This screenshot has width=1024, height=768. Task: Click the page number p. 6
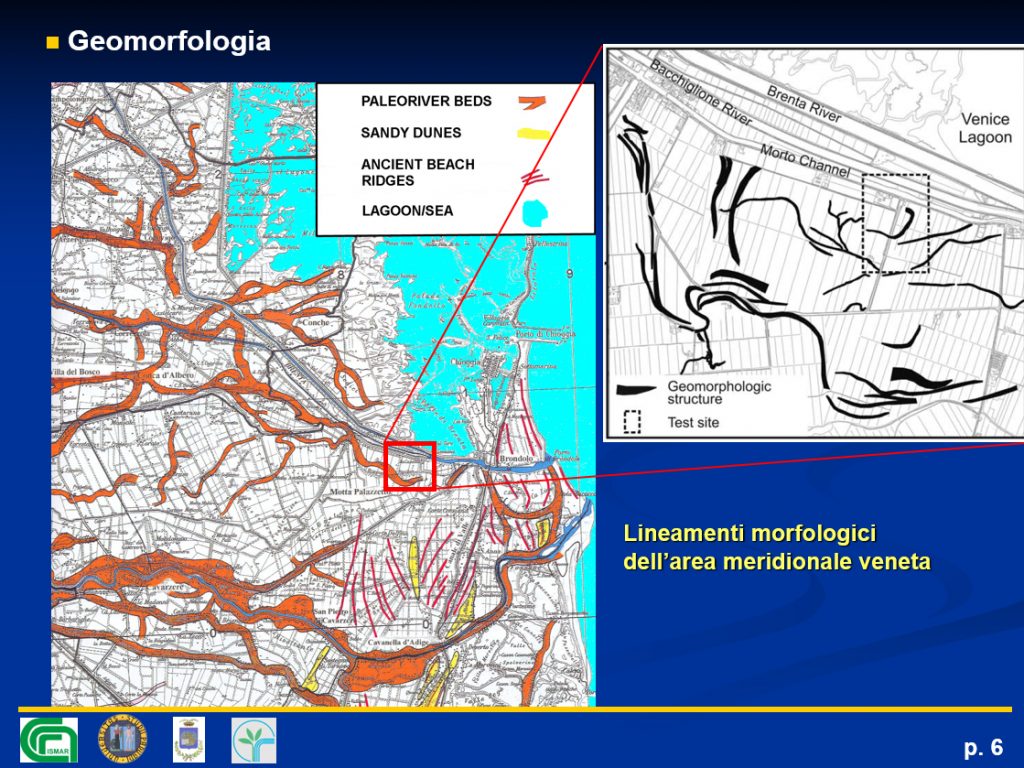pos(983,747)
